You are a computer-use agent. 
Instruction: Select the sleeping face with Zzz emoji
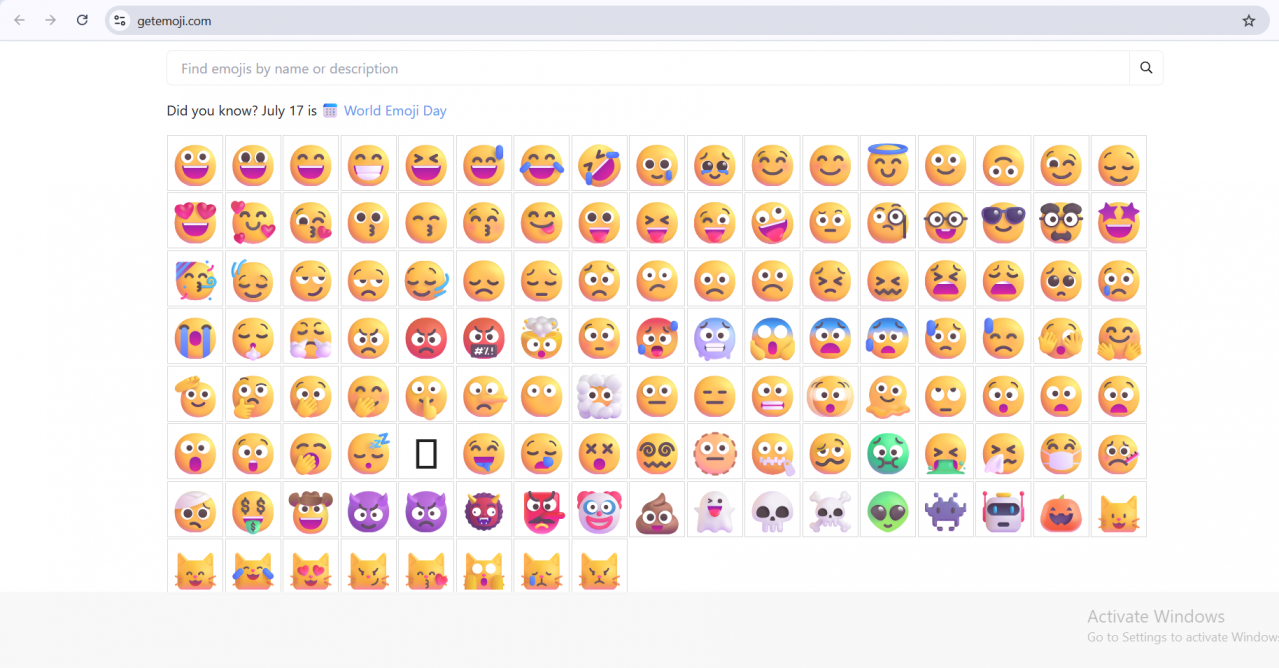pyautogui.click(x=368, y=454)
